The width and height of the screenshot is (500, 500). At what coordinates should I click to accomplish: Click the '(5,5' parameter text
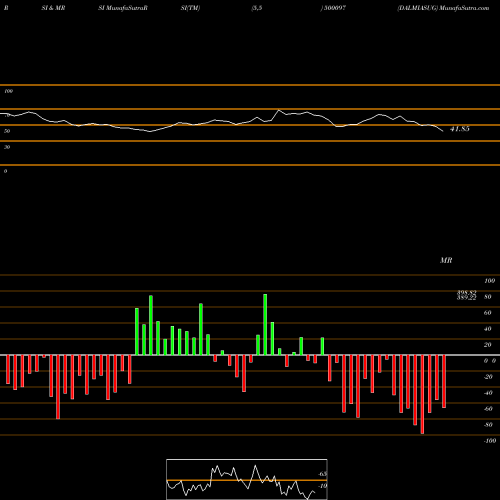click(257, 8)
